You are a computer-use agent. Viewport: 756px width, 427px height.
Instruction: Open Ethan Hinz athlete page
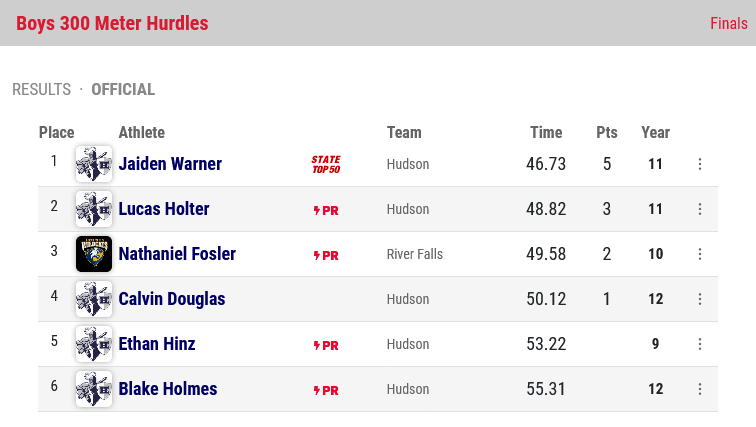157,344
